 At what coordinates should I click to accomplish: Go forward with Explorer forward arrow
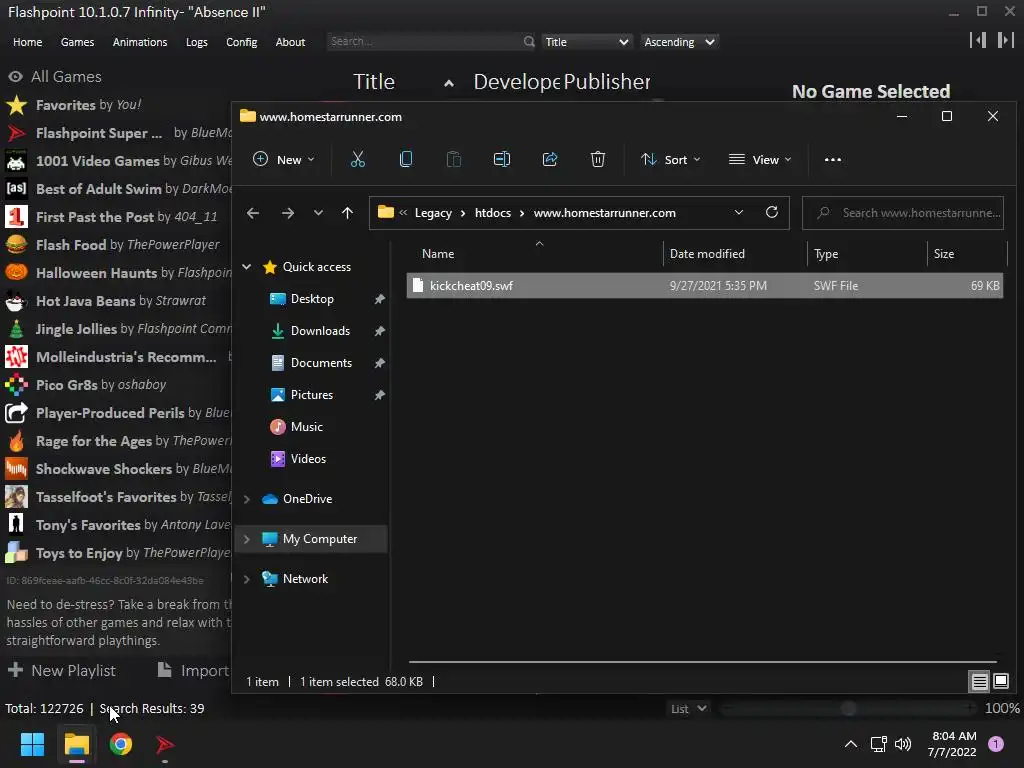click(287, 213)
